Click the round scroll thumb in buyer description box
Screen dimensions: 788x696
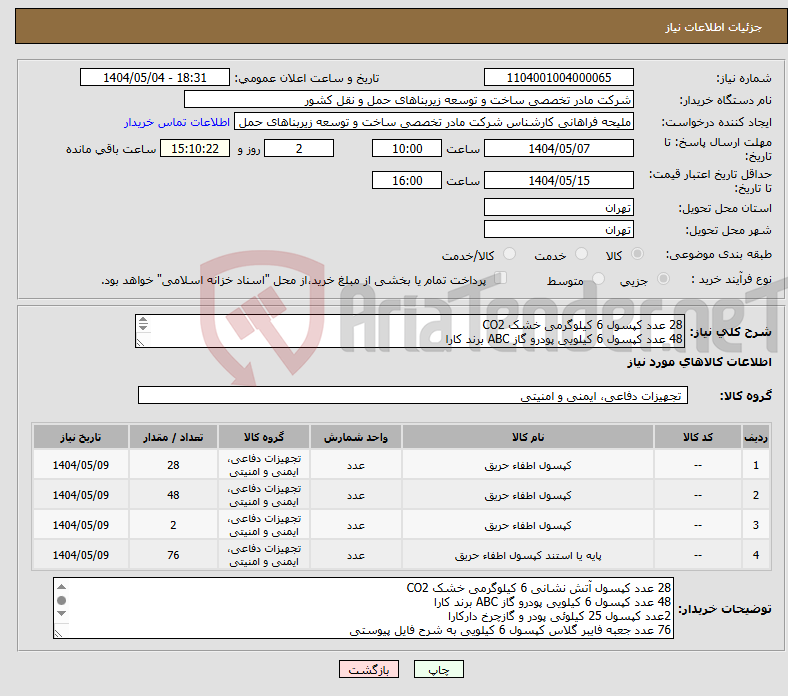[62, 601]
